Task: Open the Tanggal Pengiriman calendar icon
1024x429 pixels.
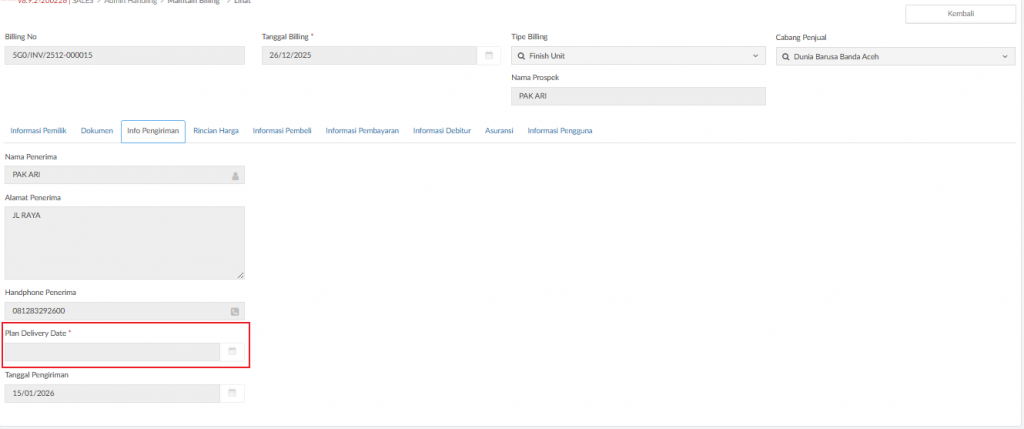Action: pyautogui.click(x=232, y=393)
